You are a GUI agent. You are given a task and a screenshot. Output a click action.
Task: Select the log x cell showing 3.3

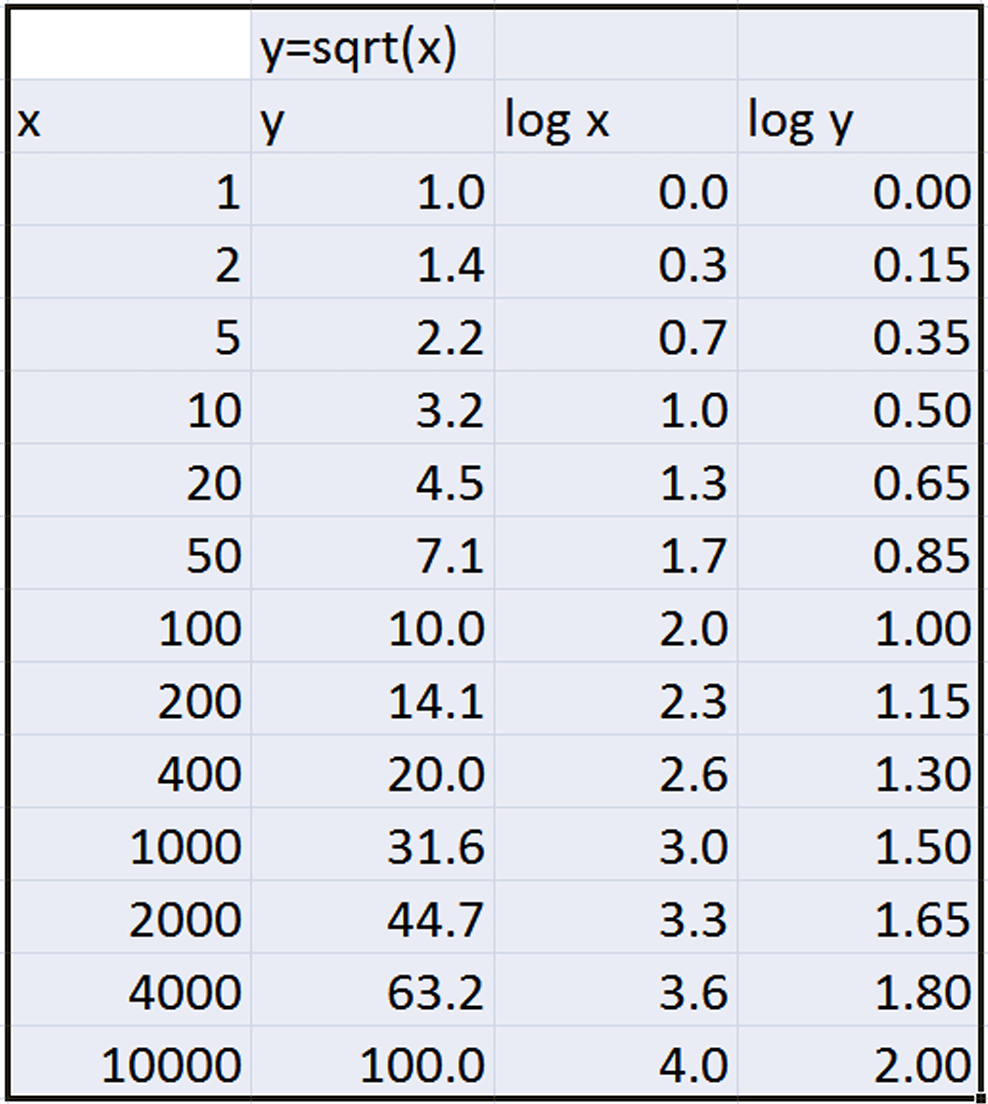click(x=615, y=920)
